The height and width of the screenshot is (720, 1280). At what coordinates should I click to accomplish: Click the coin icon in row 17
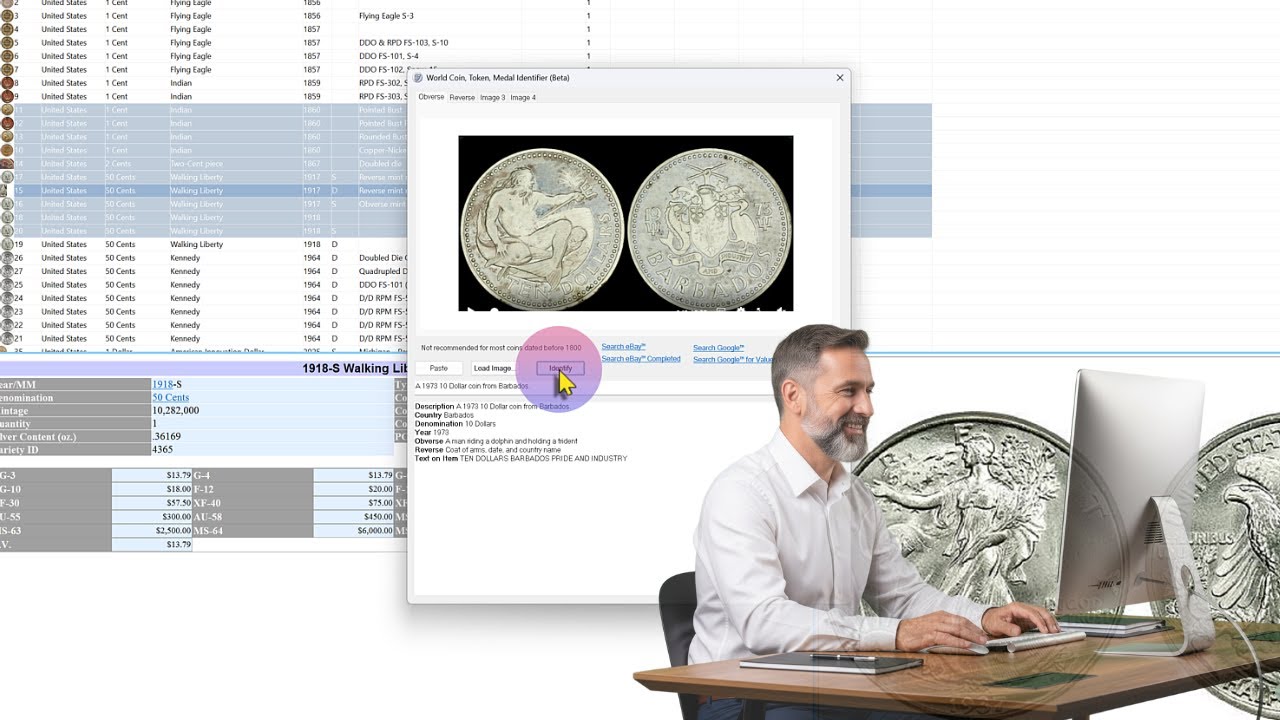[7, 177]
